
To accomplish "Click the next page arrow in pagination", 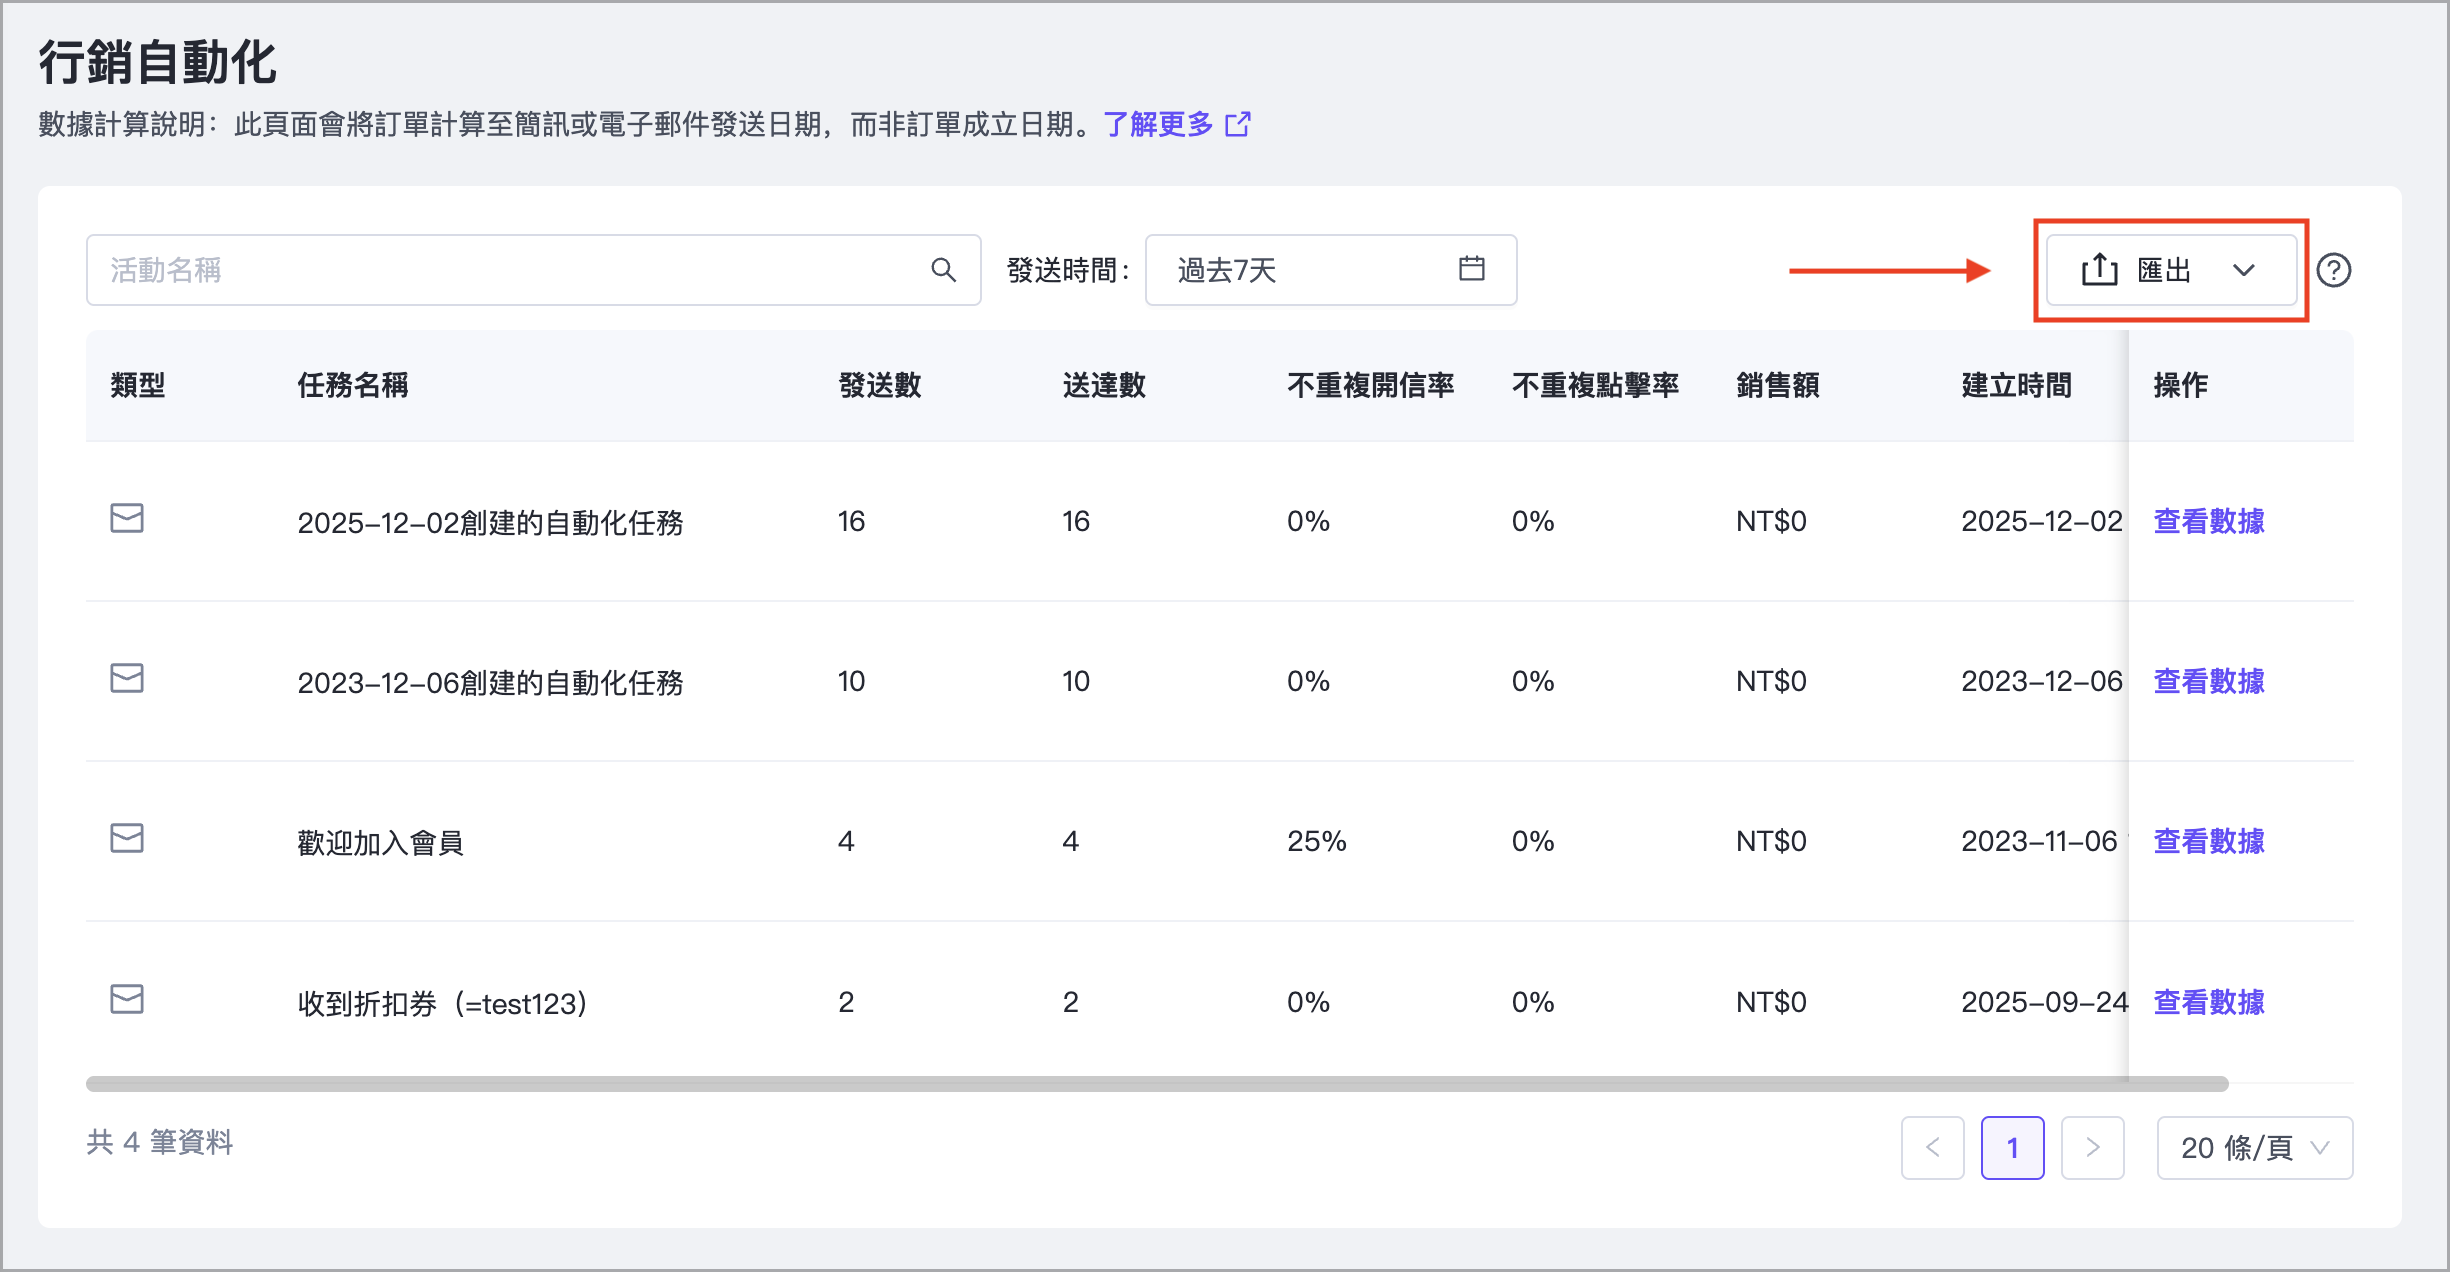I will pos(2092,1147).
